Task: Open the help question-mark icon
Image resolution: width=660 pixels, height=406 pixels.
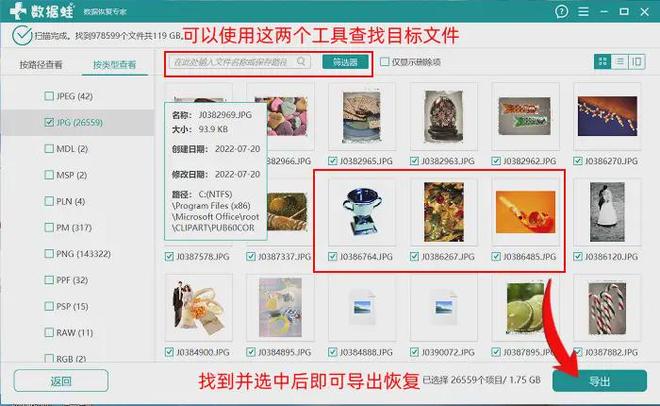Action: pos(561,12)
